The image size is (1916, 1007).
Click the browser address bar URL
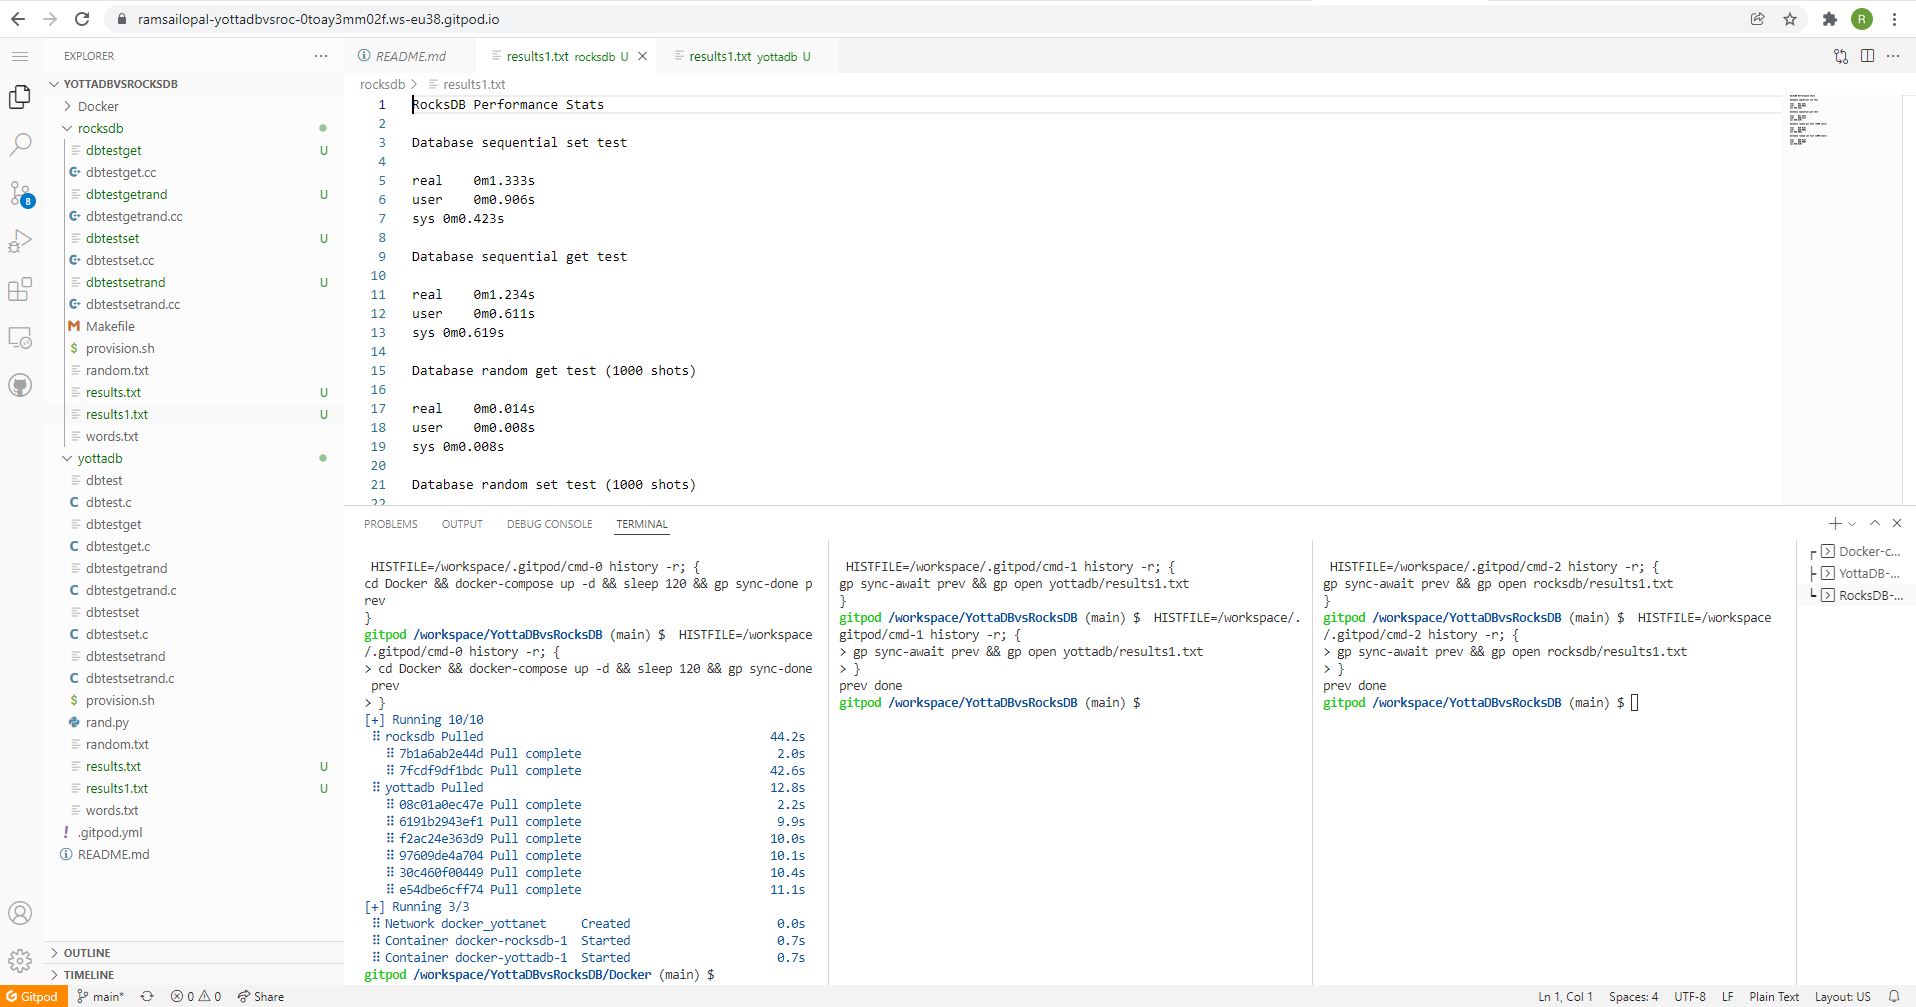click(318, 19)
